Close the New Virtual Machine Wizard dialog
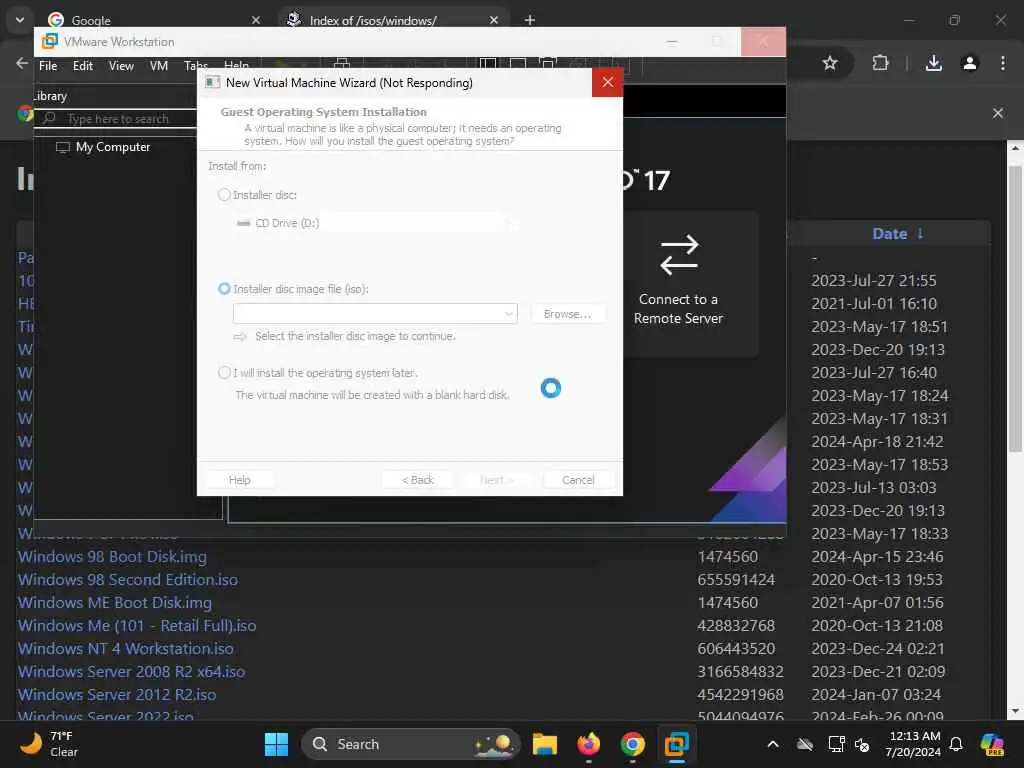Screen dimensions: 1024x768 [607, 82]
